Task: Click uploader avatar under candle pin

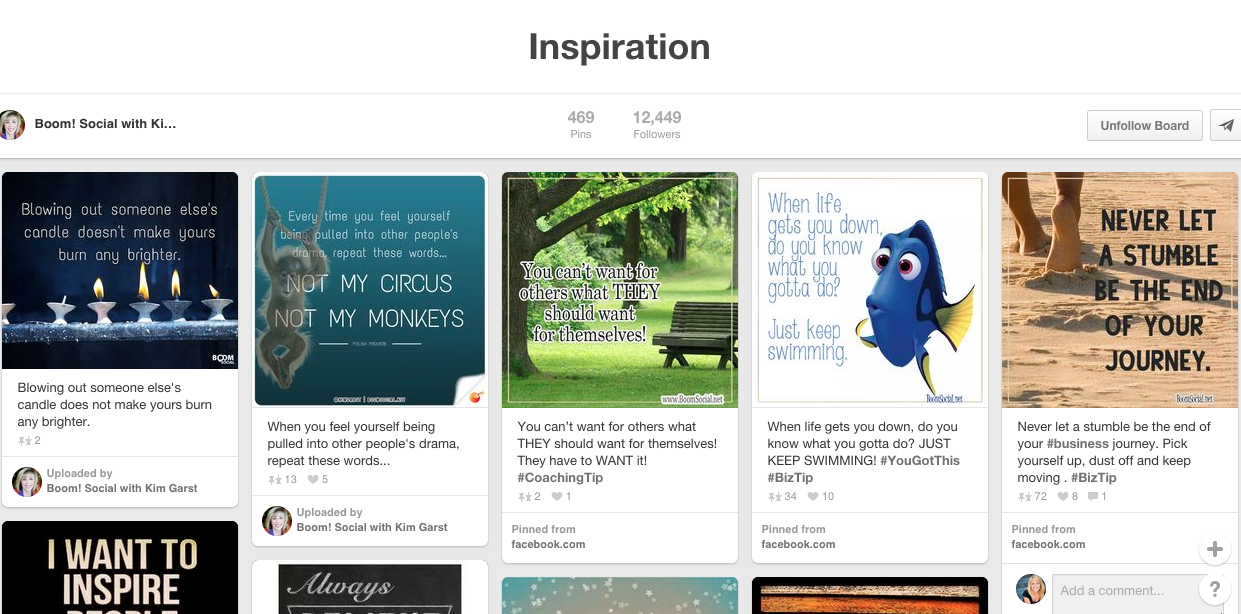Action: (x=27, y=481)
